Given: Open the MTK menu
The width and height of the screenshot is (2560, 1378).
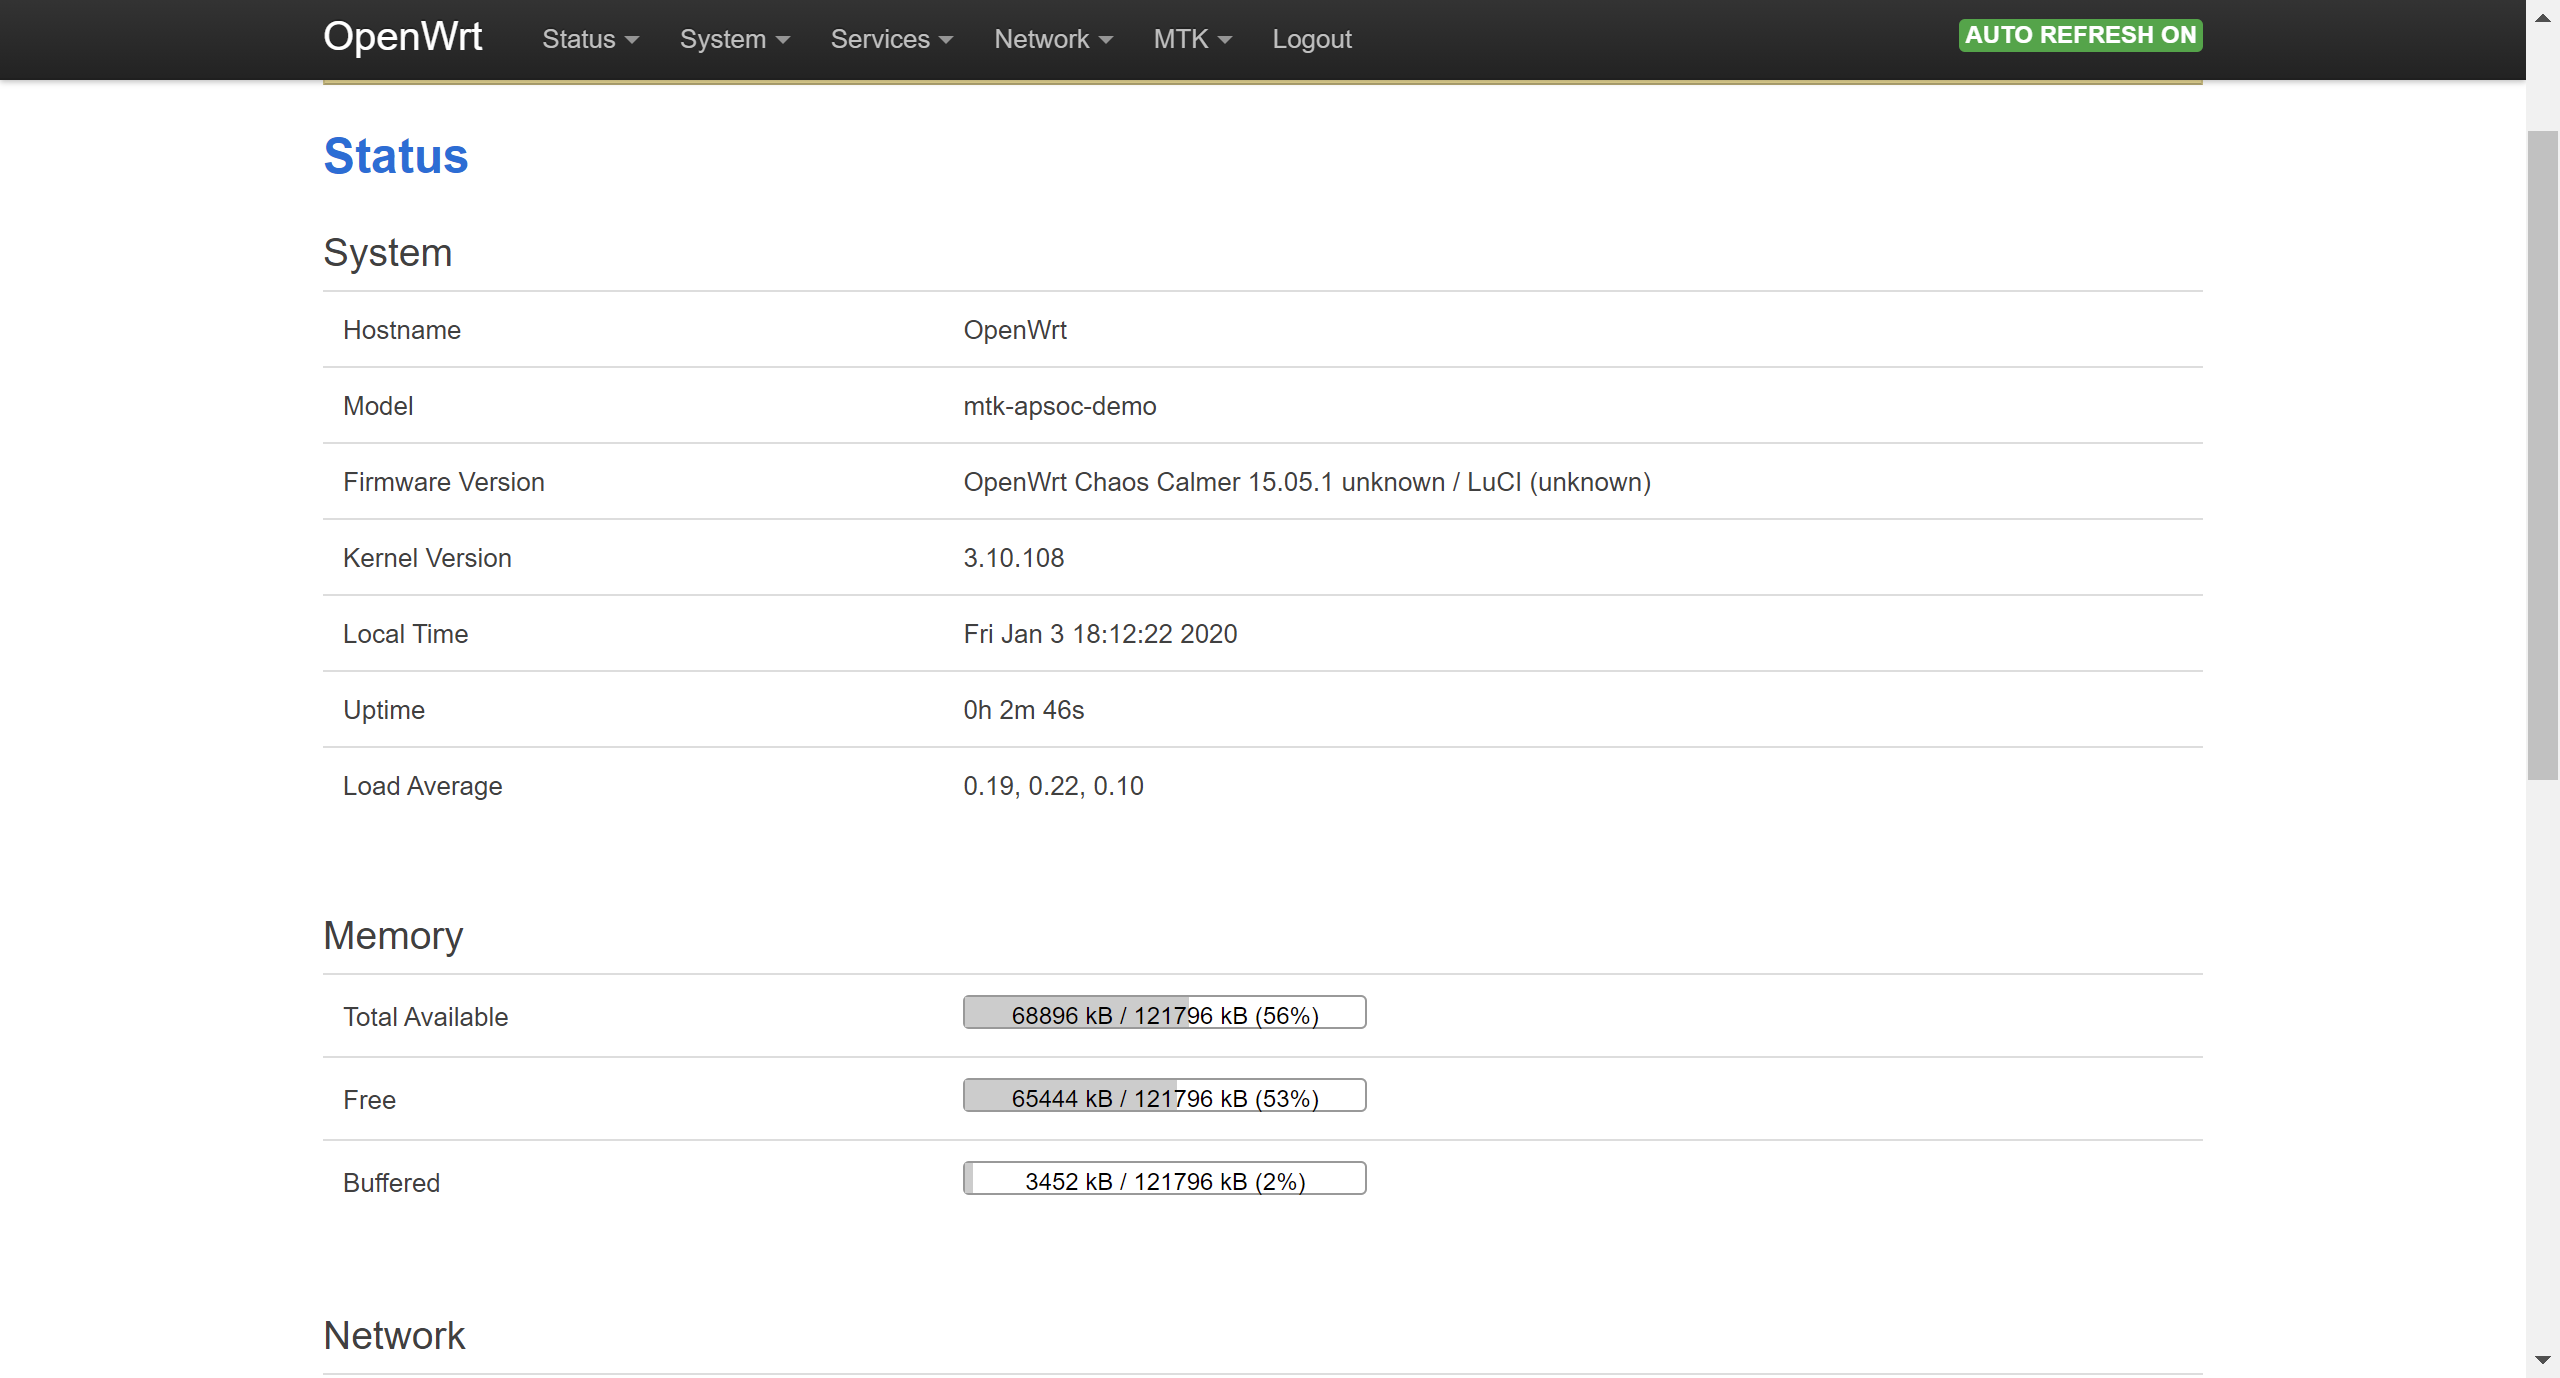Looking at the screenshot, I should tap(1191, 39).
